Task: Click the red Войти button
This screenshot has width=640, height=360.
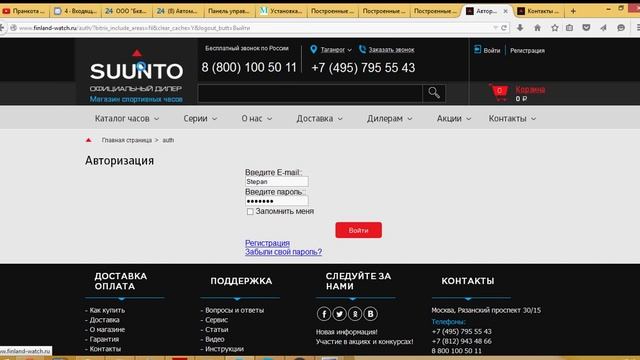Action: pyautogui.click(x=358, y=230)
